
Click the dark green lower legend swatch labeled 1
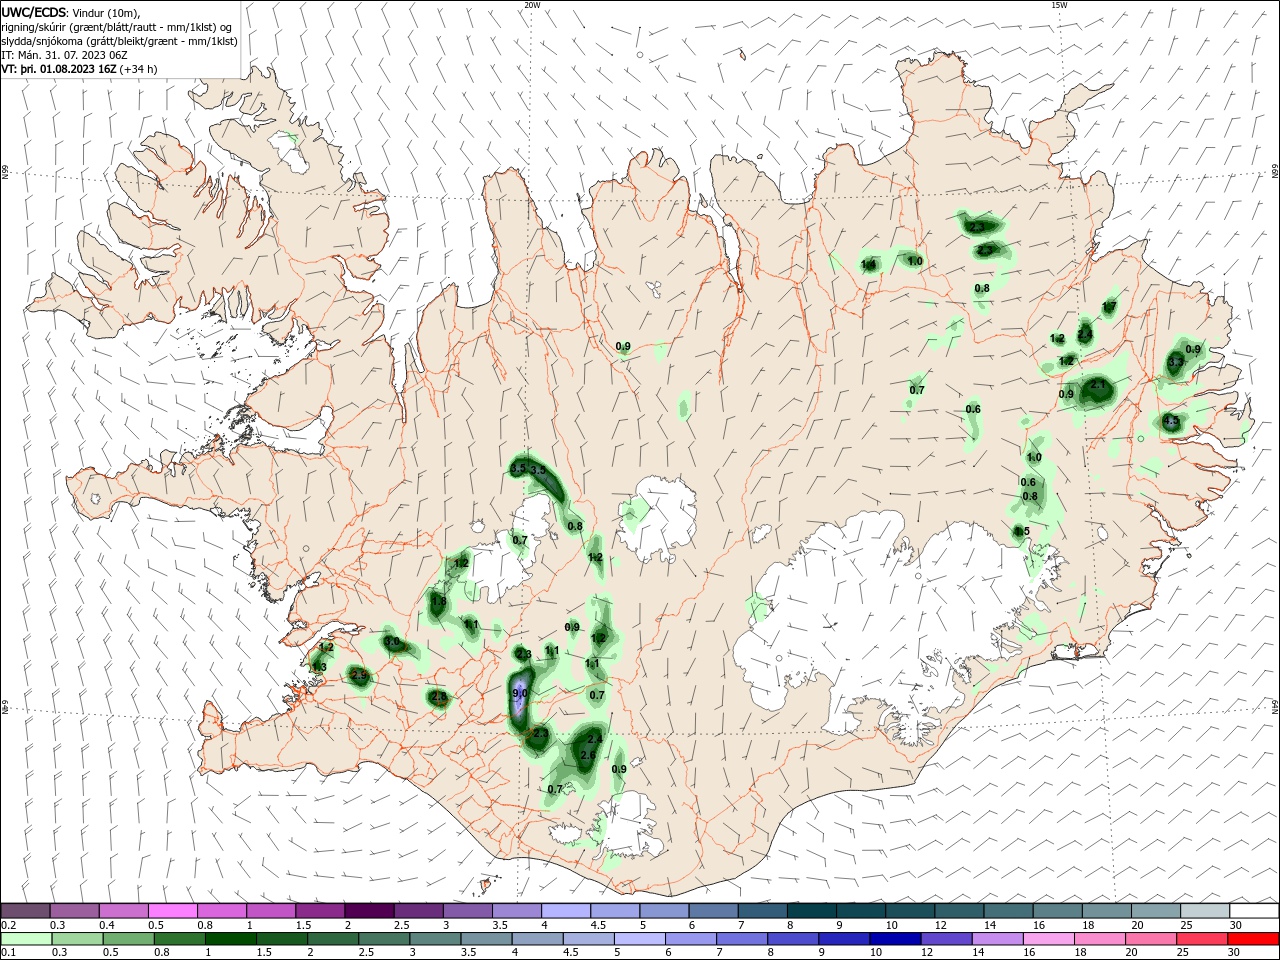pos(230,939)
